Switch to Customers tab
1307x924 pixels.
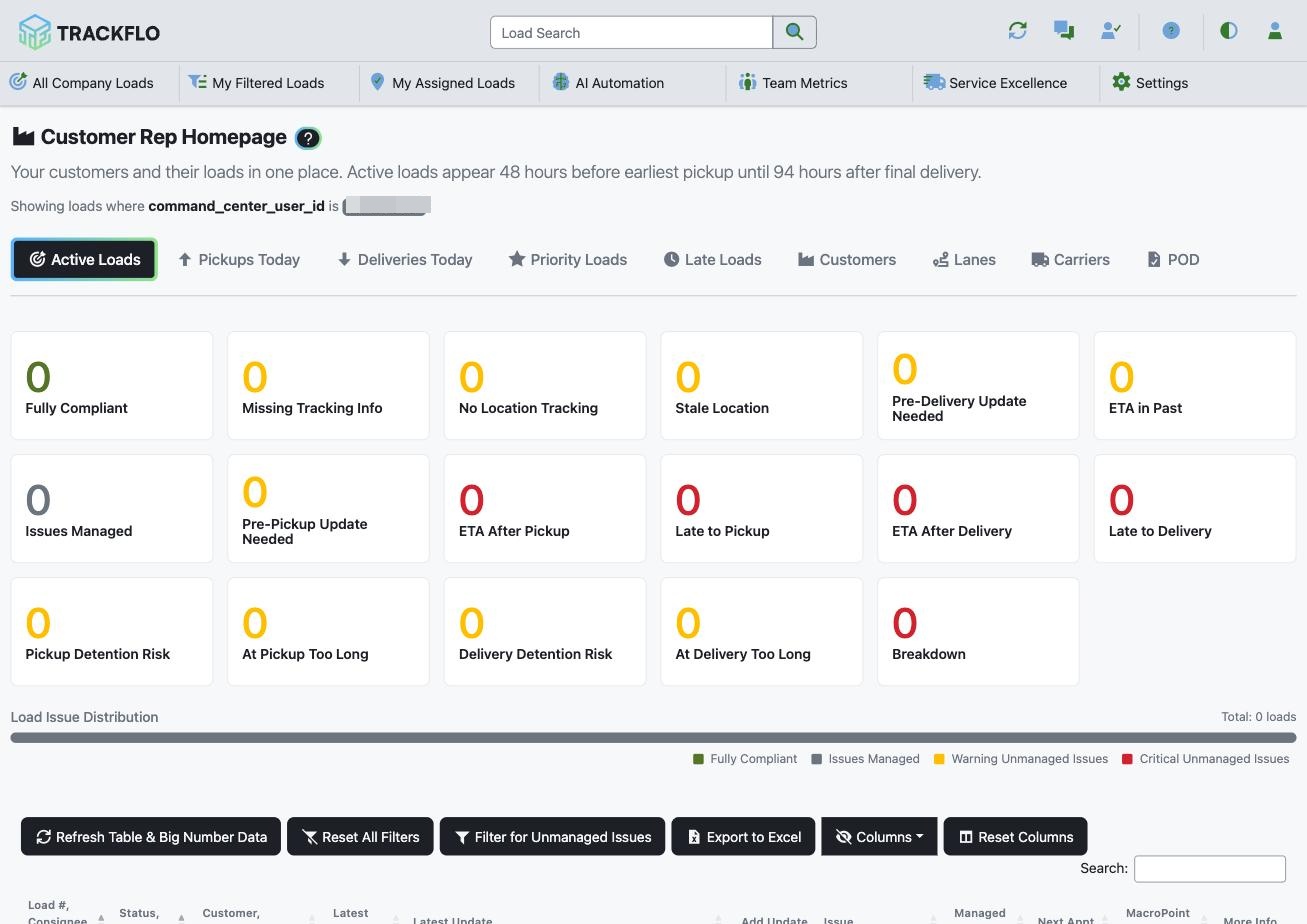pyautogui.click(x=847, y=259)
